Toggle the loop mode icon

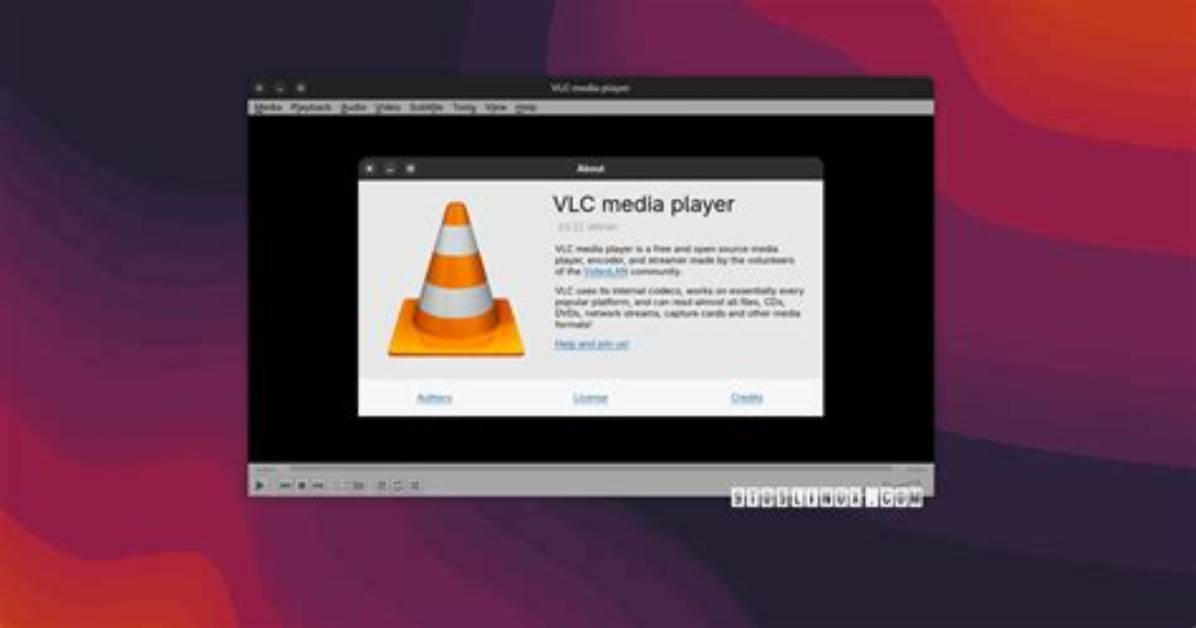pyautogui.click(x=398, y=485)
